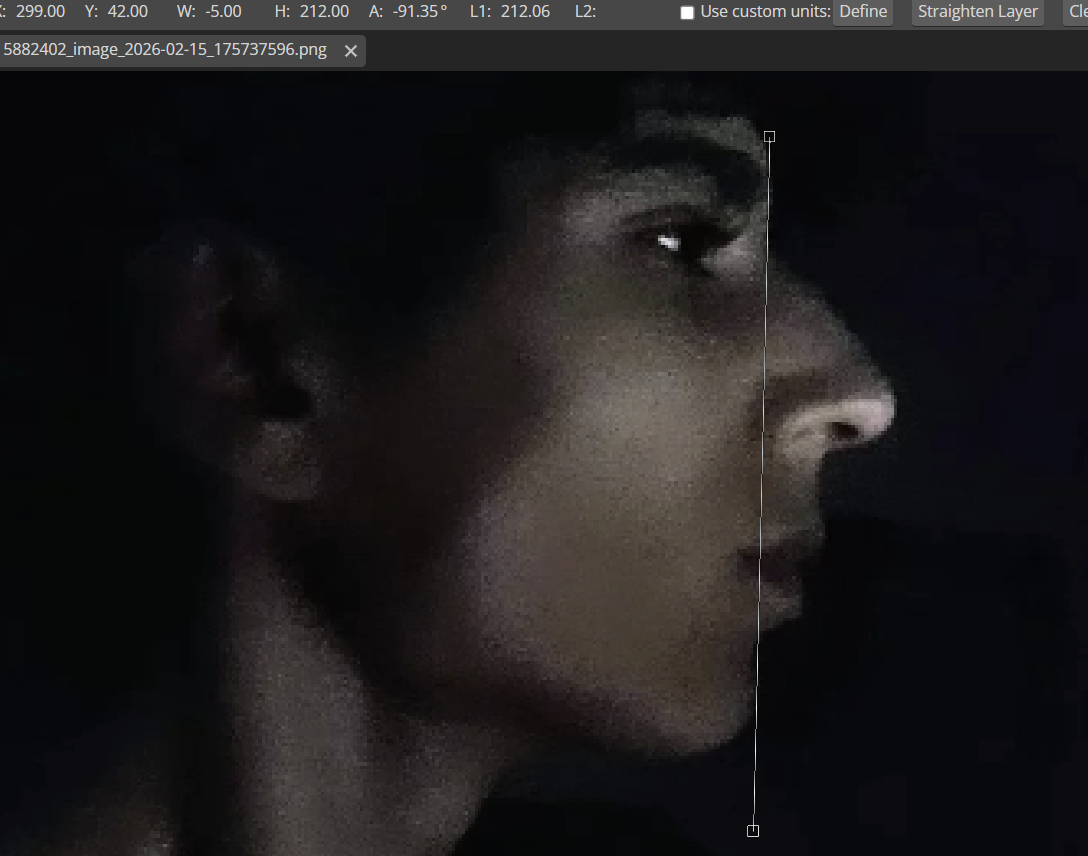Enable the Use custom units checkbox
This screenshot has width=1088, height=856.
coord(687,13)
